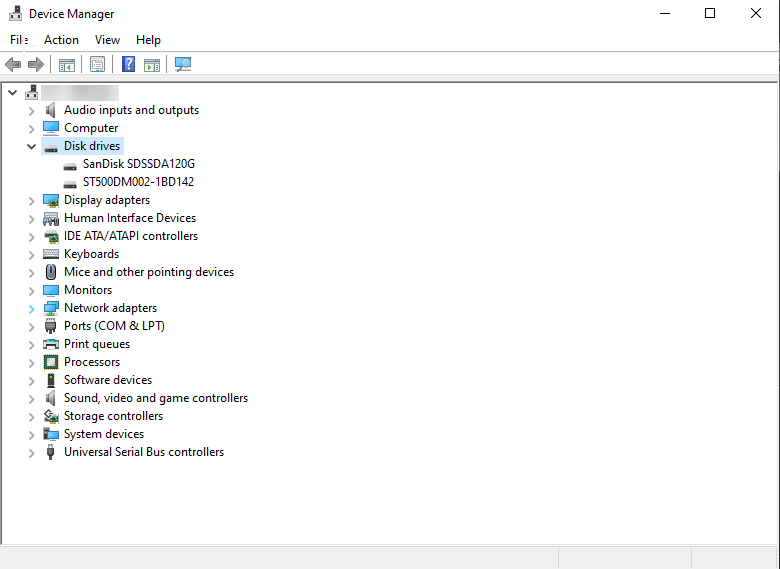Close the Device Manager window
The width and height of the screenshot is (780, 569).
click(x=756, y=13)
